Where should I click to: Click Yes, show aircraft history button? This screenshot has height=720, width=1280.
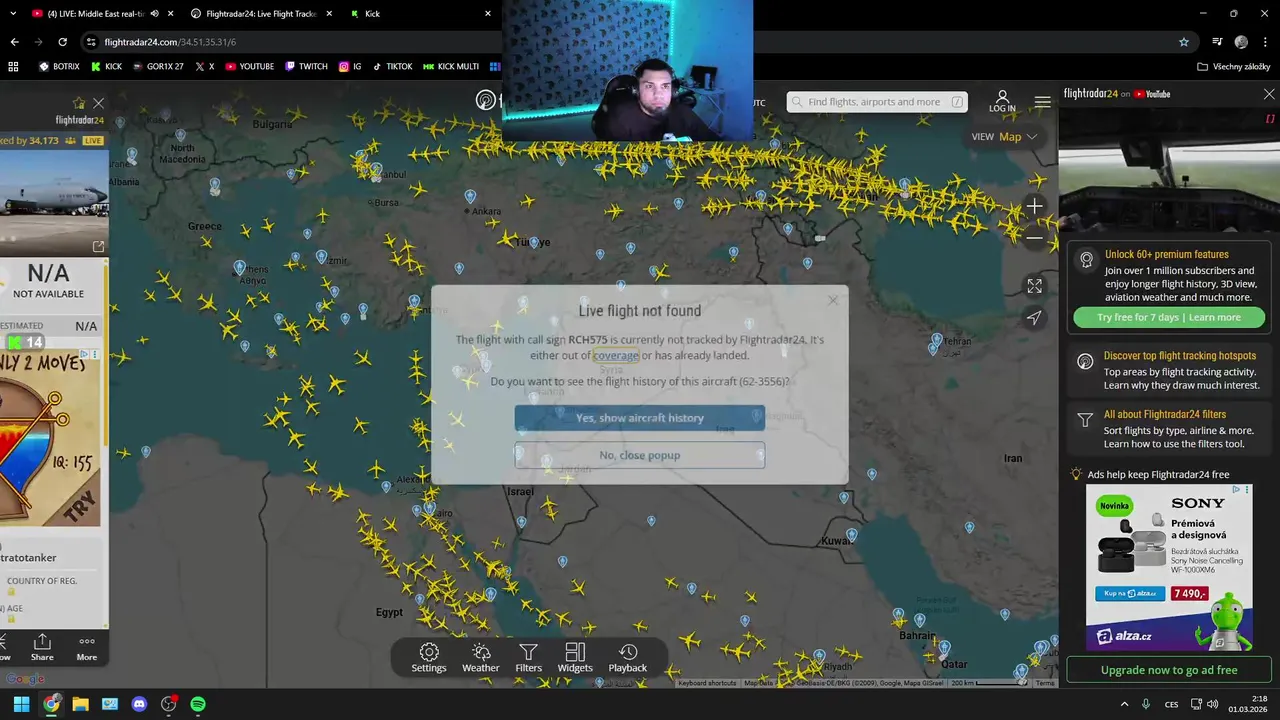pyautogui.click(x=639, y=418)
